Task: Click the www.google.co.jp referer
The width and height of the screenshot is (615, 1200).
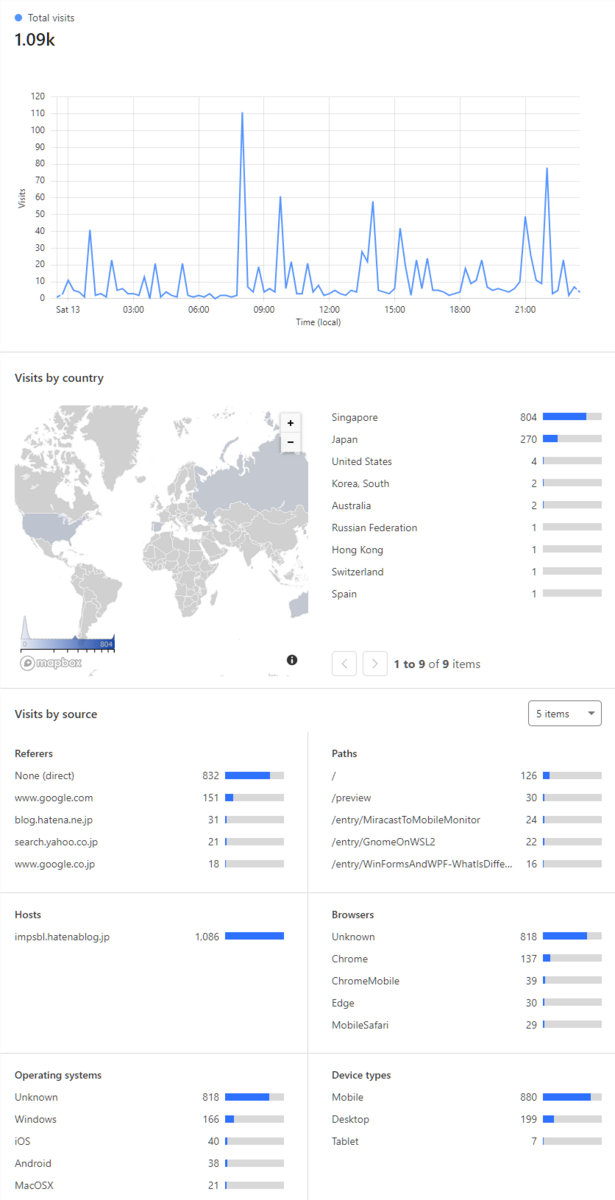Action: point(55,863)
